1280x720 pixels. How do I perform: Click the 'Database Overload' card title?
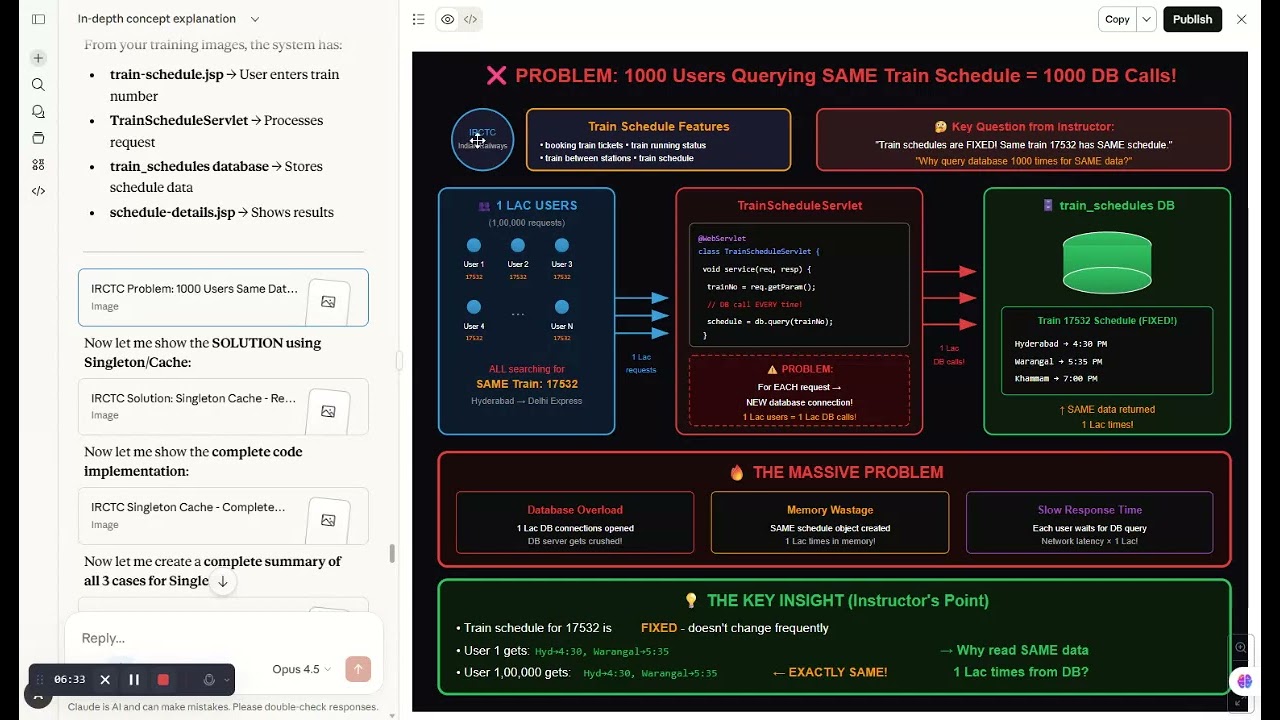575,510
